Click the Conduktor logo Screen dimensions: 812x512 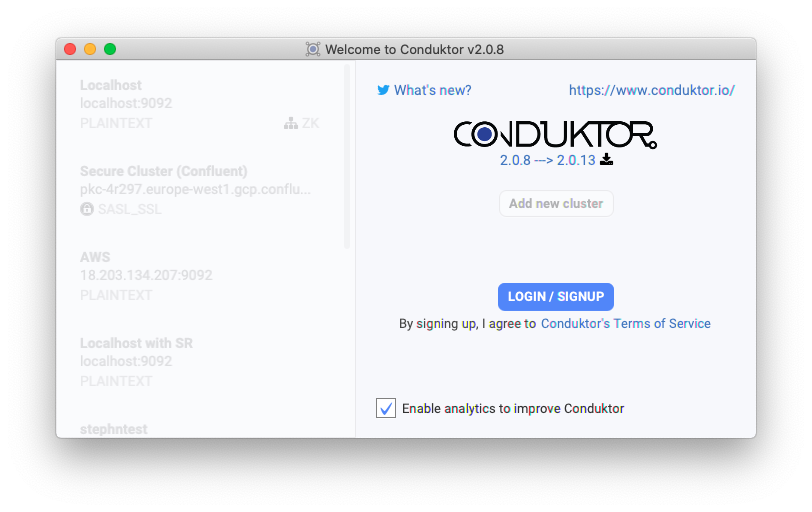pyautogui.click(x=555, y=135)
